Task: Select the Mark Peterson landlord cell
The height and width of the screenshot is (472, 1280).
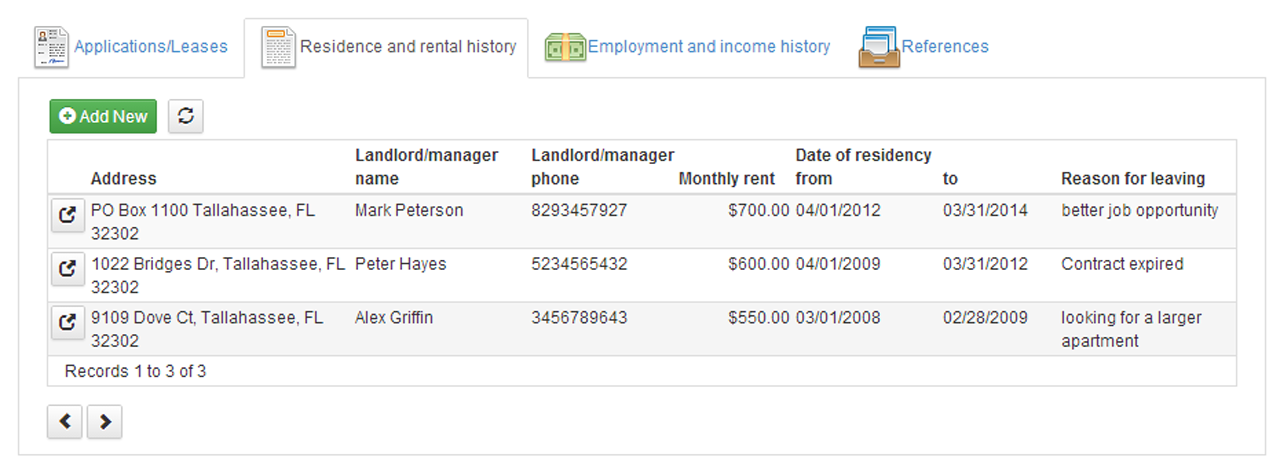Action: click(x=409, y=211)
